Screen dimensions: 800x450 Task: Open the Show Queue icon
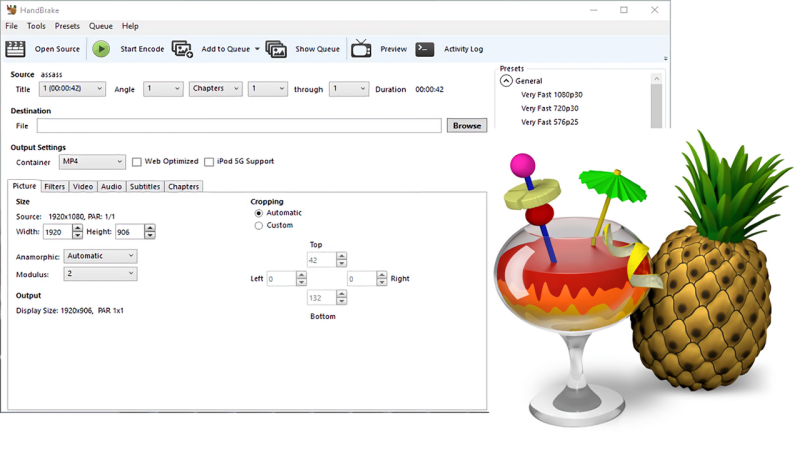276,49
